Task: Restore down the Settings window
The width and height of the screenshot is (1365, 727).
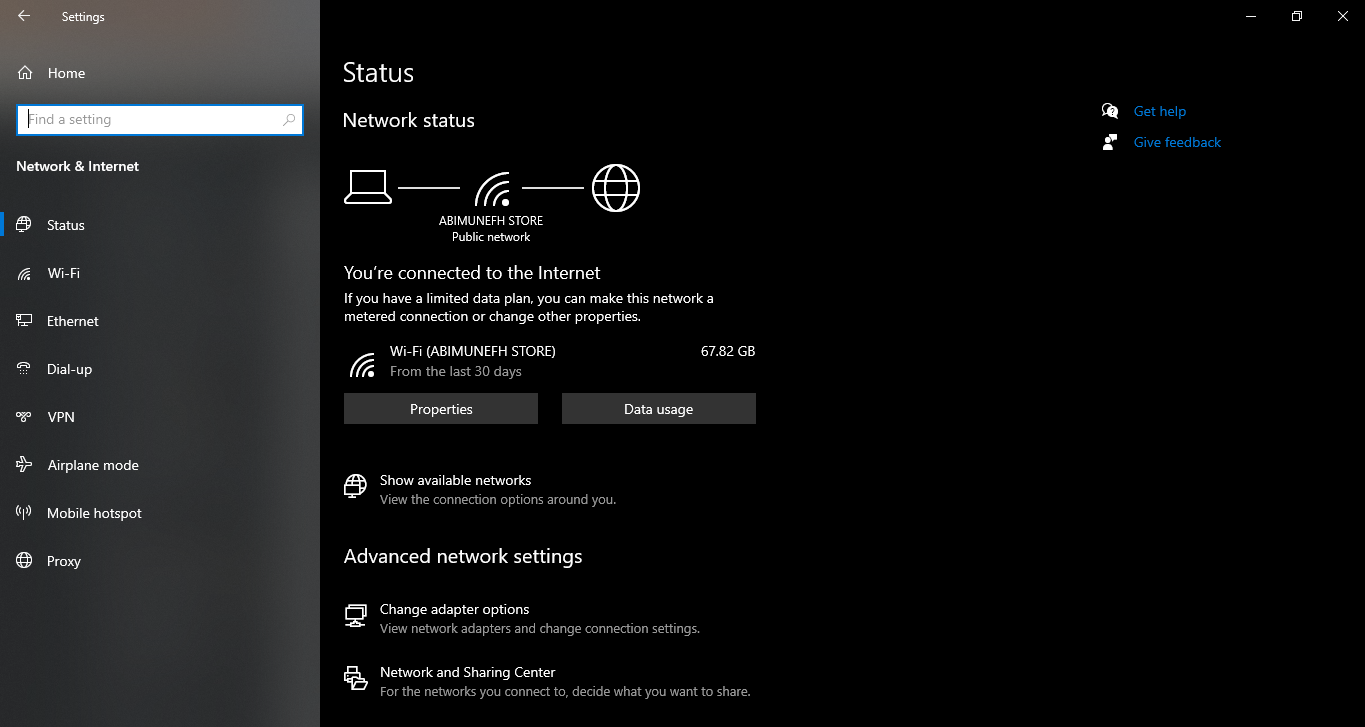Action: coord(1297,16)
